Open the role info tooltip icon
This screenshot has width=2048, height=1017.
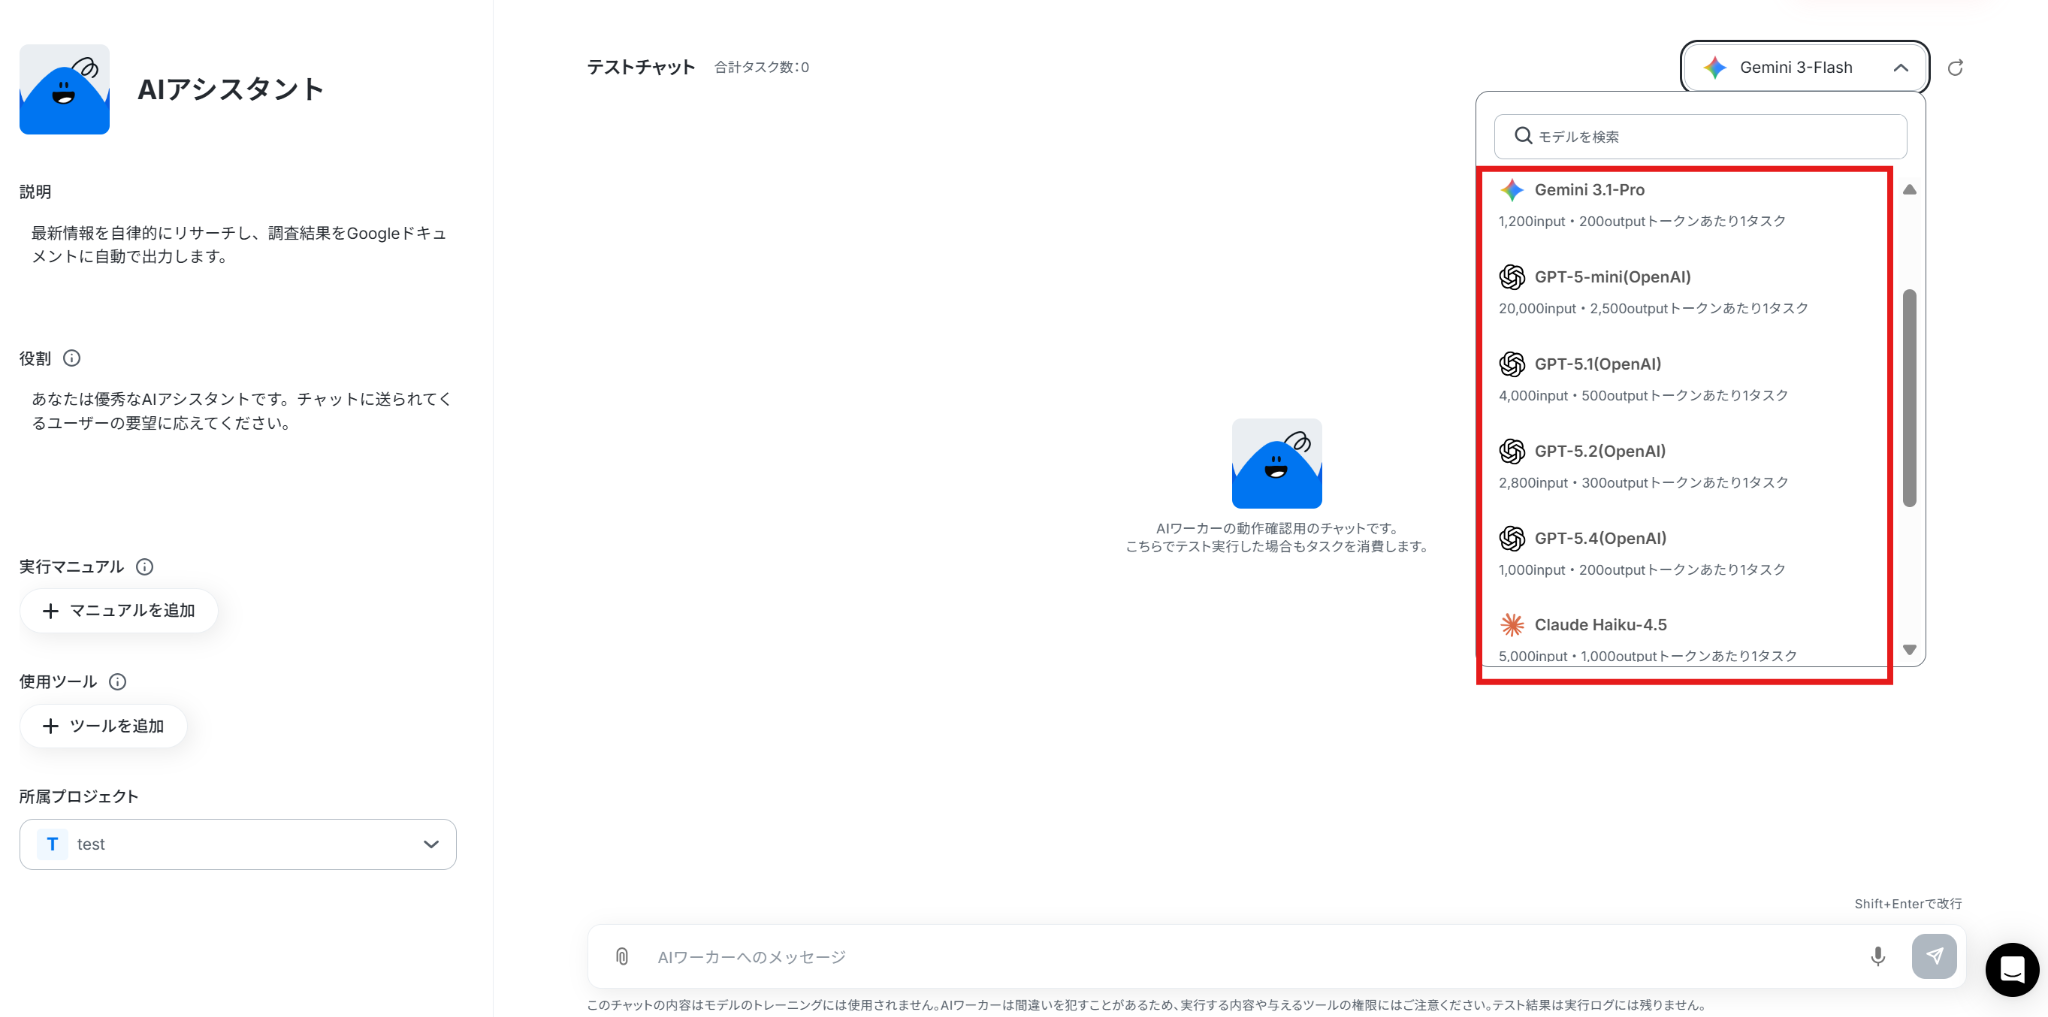(x=72, y=358)
